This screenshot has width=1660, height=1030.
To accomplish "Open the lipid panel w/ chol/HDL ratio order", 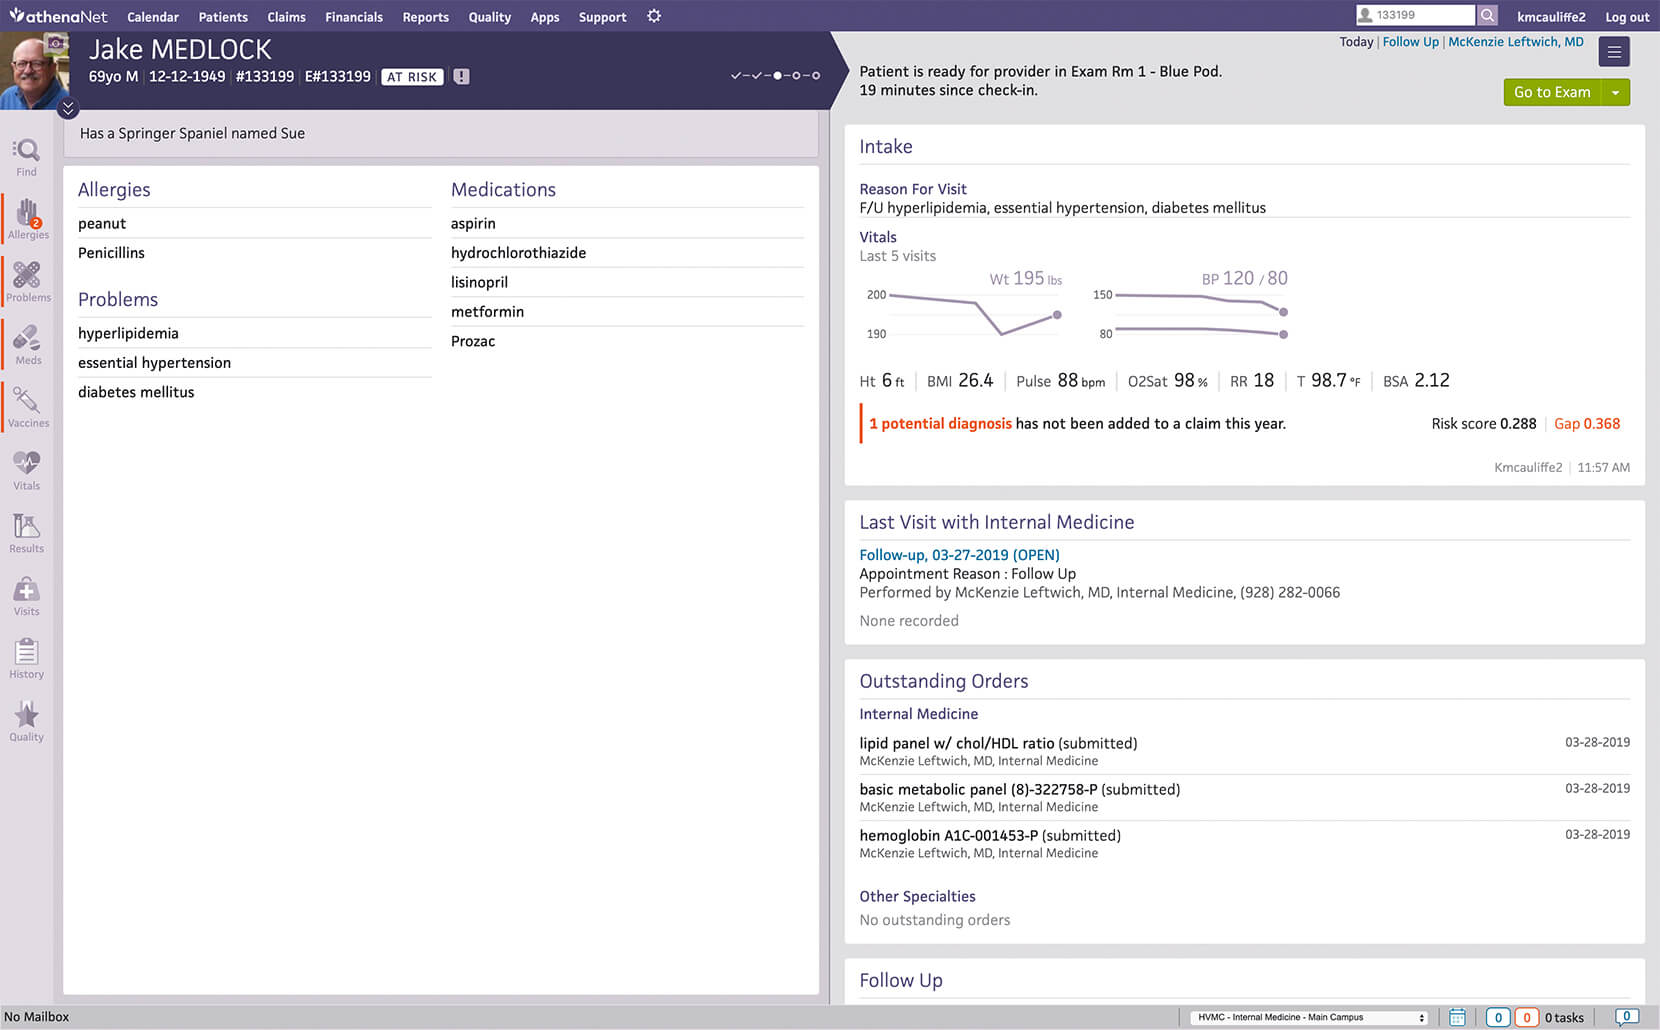I will tap(1244, 751).
